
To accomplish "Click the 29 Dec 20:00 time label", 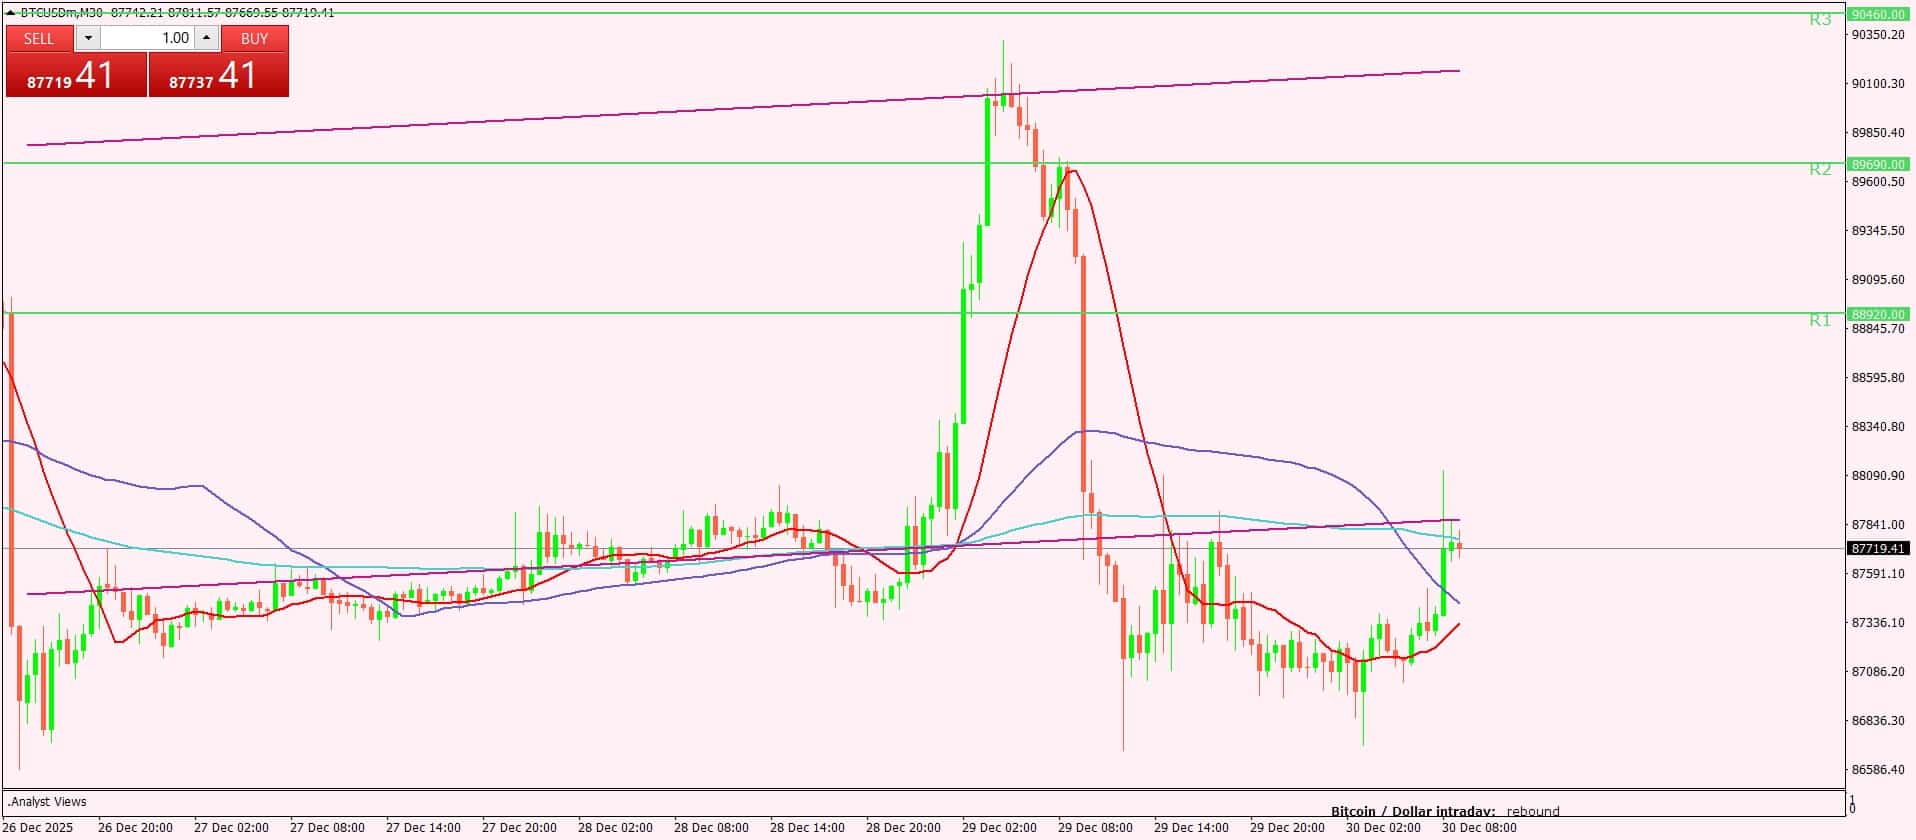I will pos(1287,827).
